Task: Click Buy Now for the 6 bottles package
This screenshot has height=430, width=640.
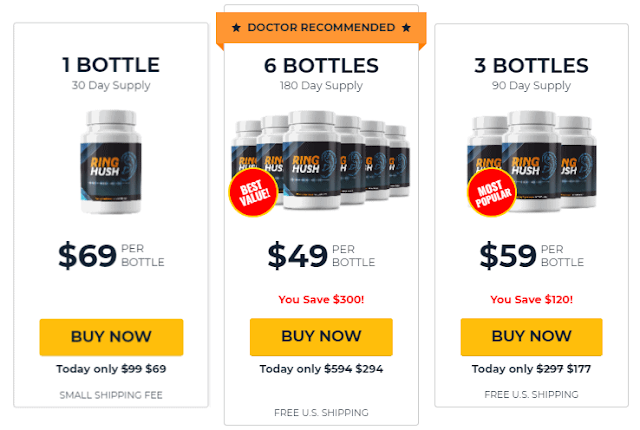Action: coord(321,337)
